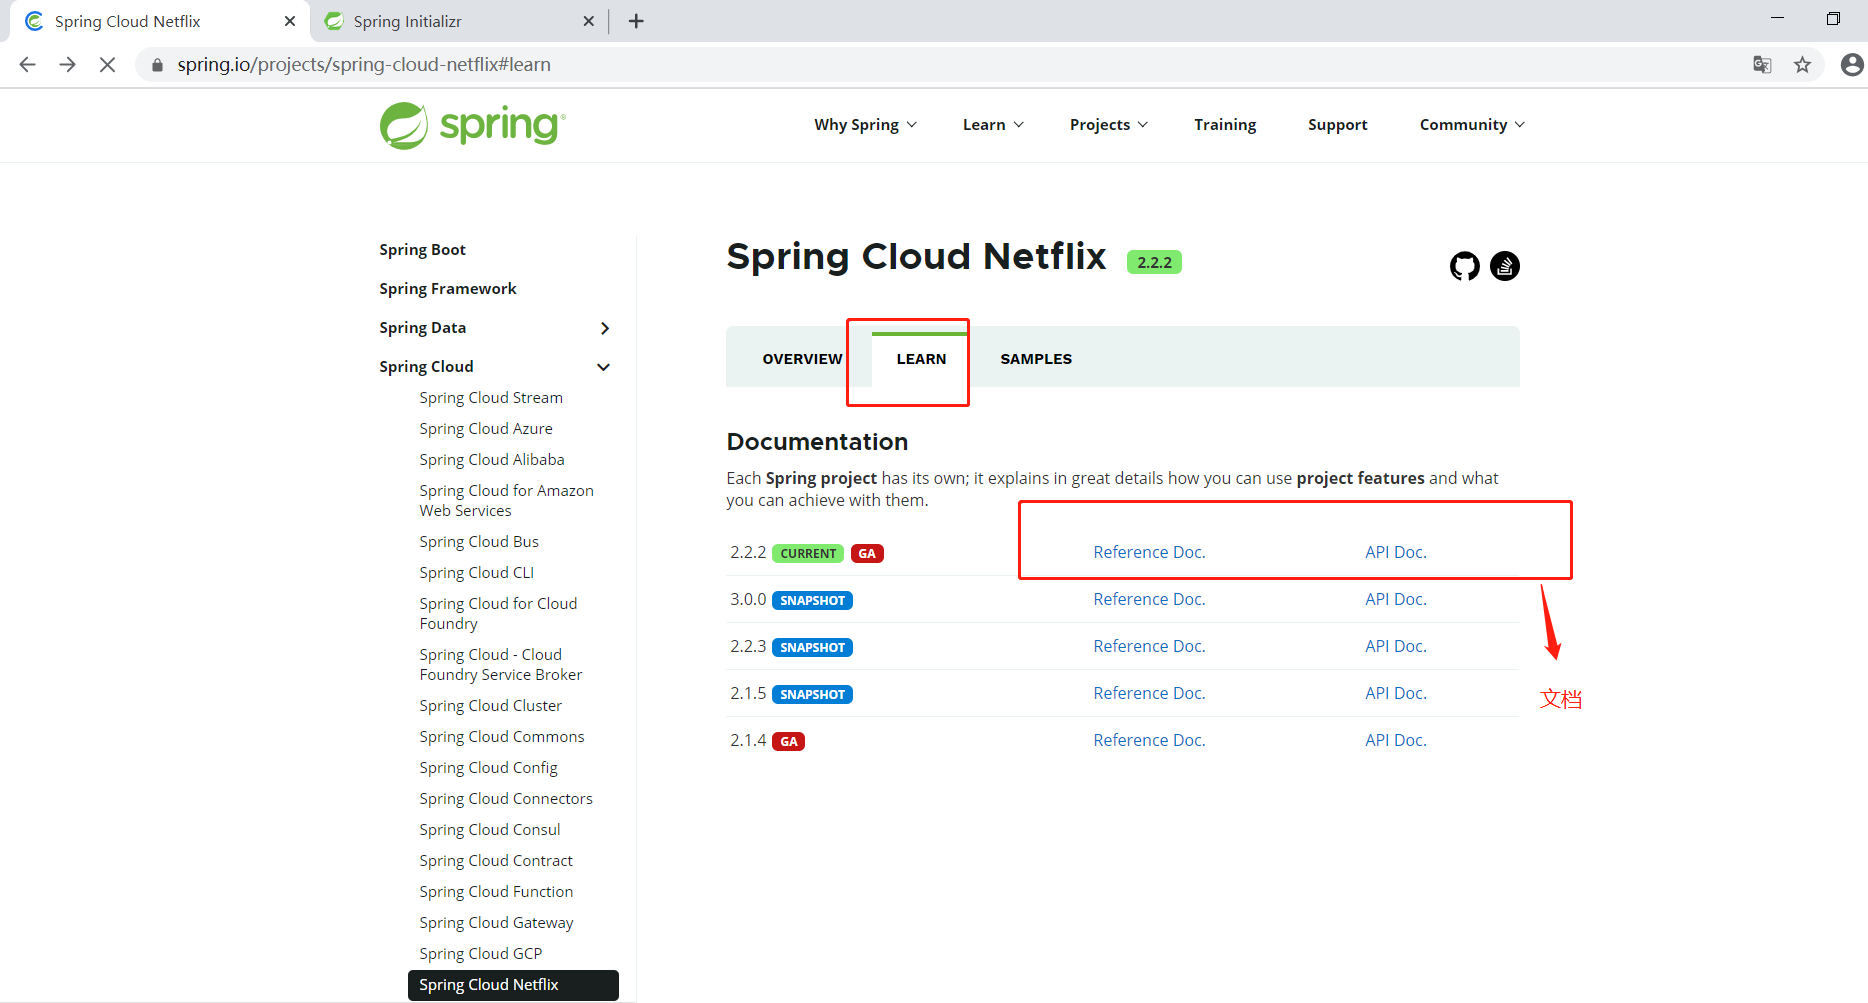Open Spring Cloud Azure project
This screenshot has width=1868, height=1003.
(486, 429)
